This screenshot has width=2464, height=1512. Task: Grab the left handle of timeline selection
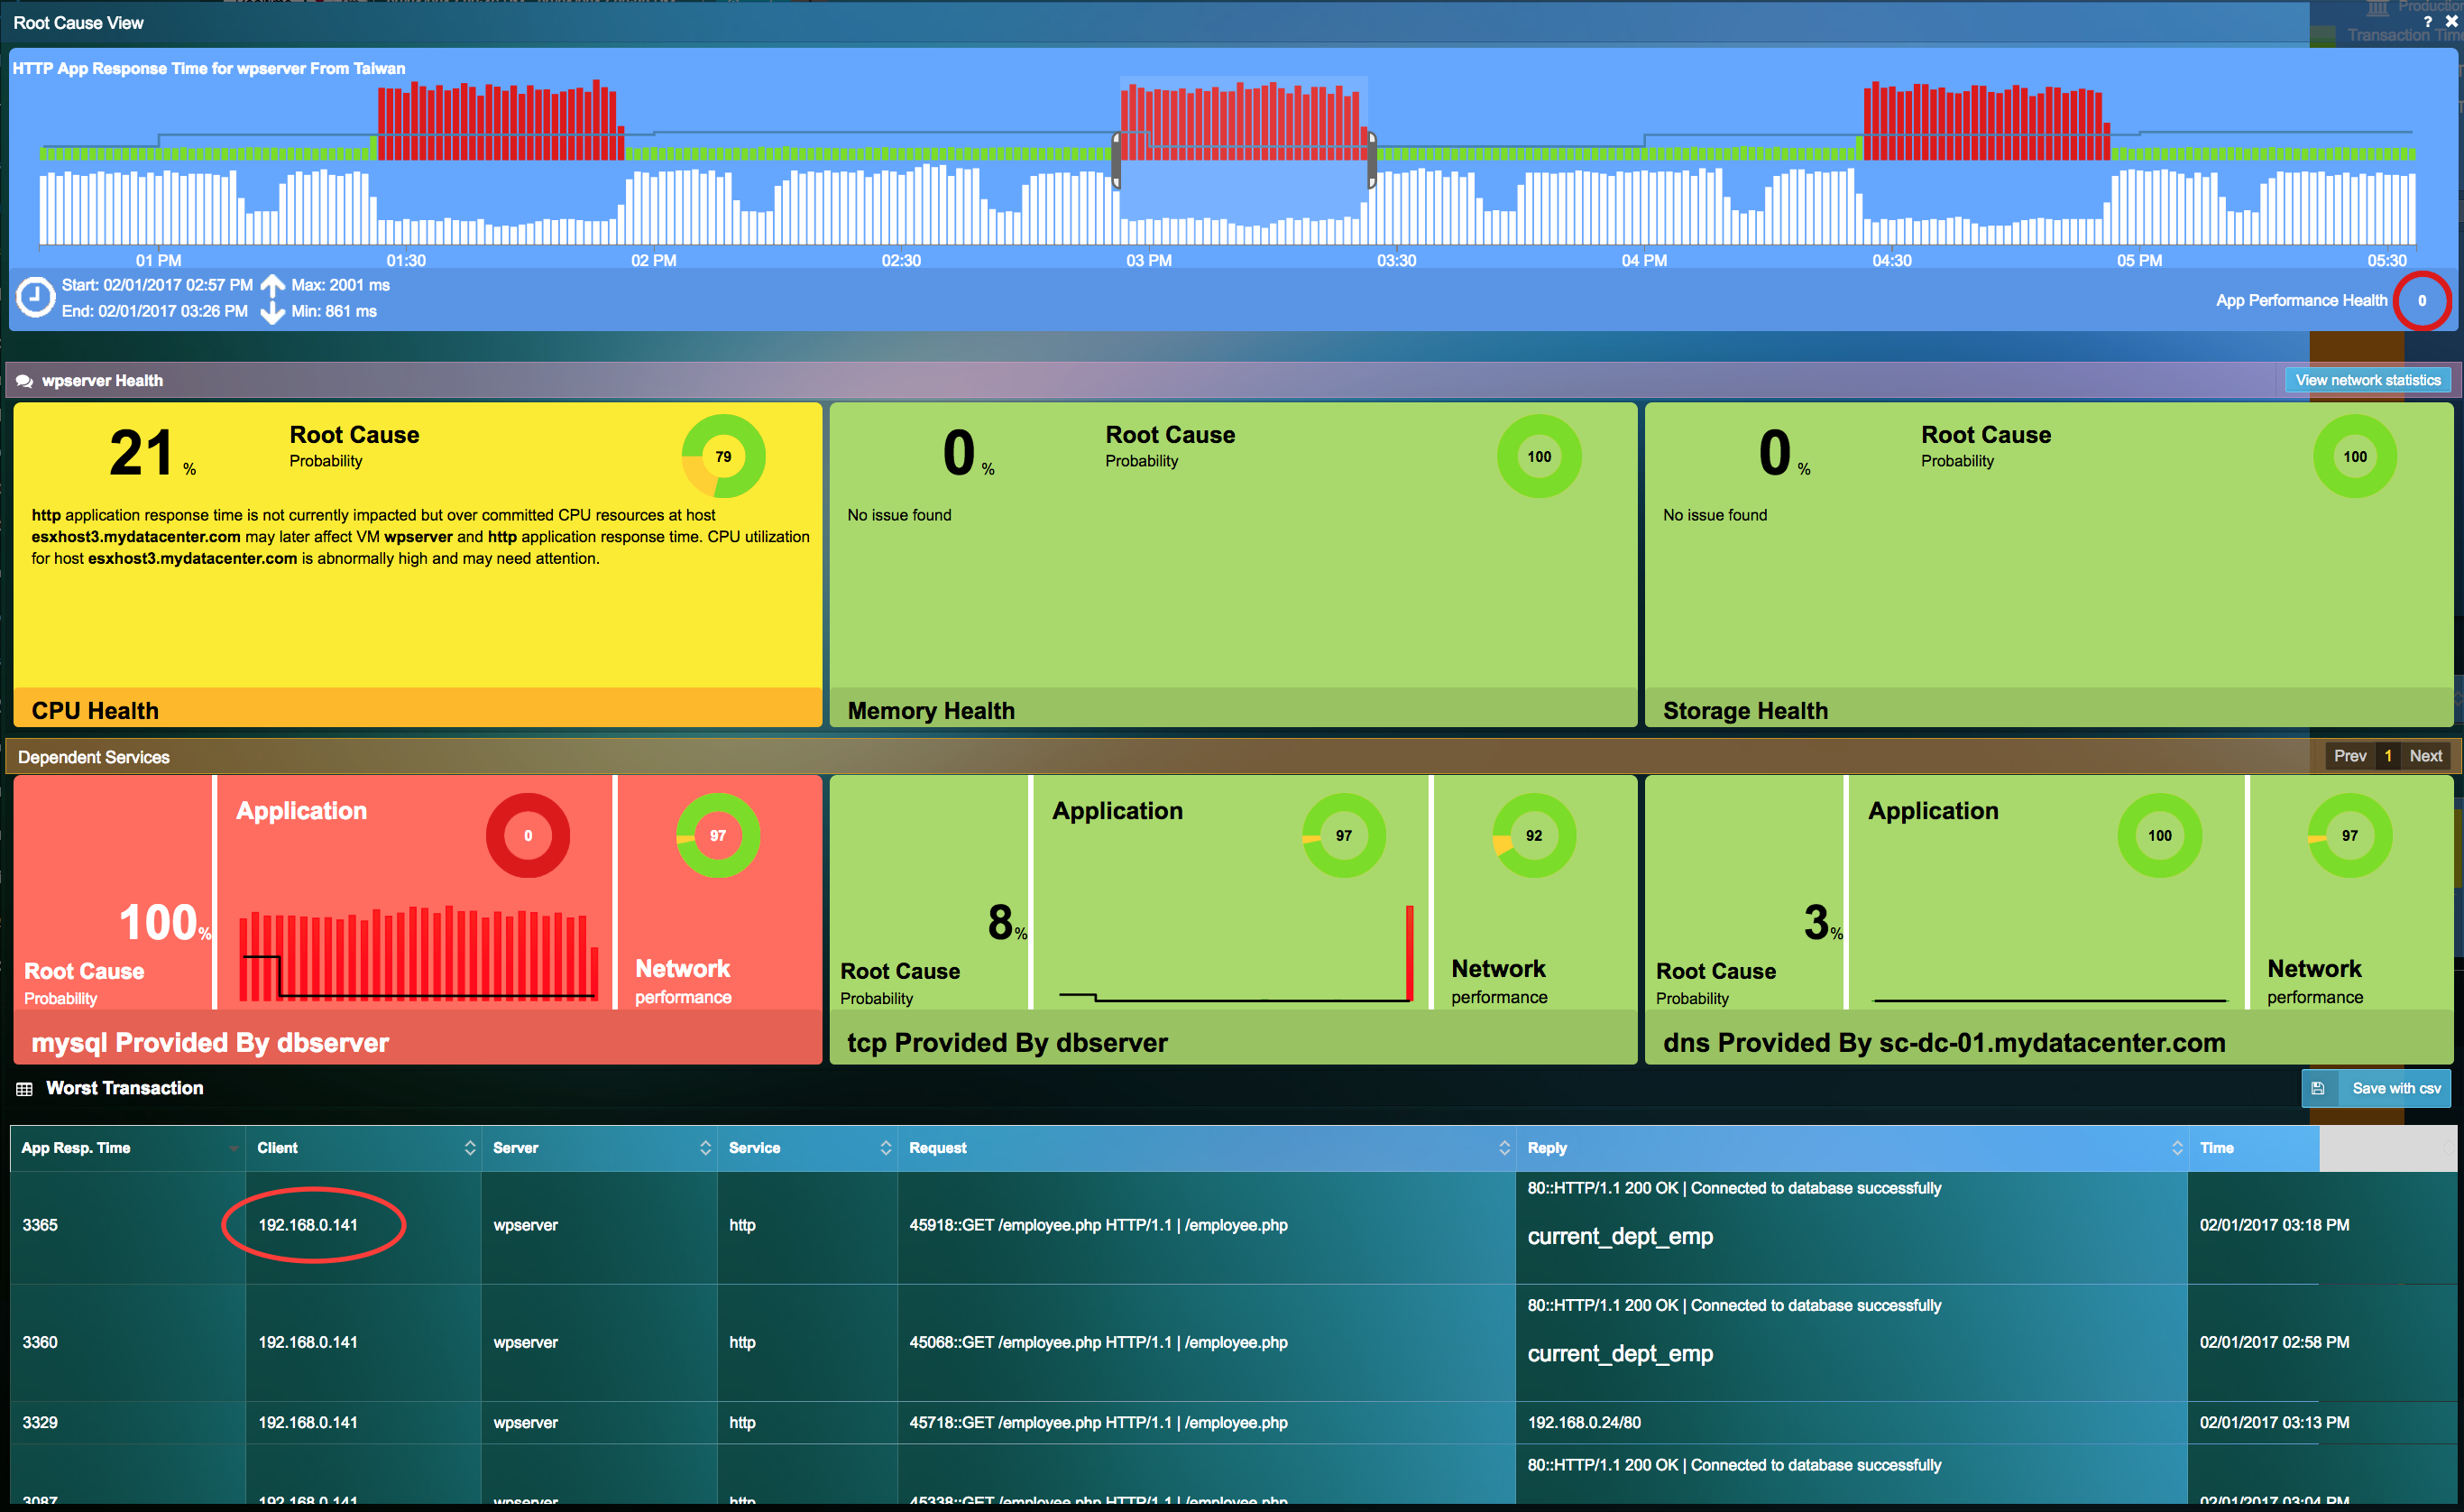[1117, 160]
